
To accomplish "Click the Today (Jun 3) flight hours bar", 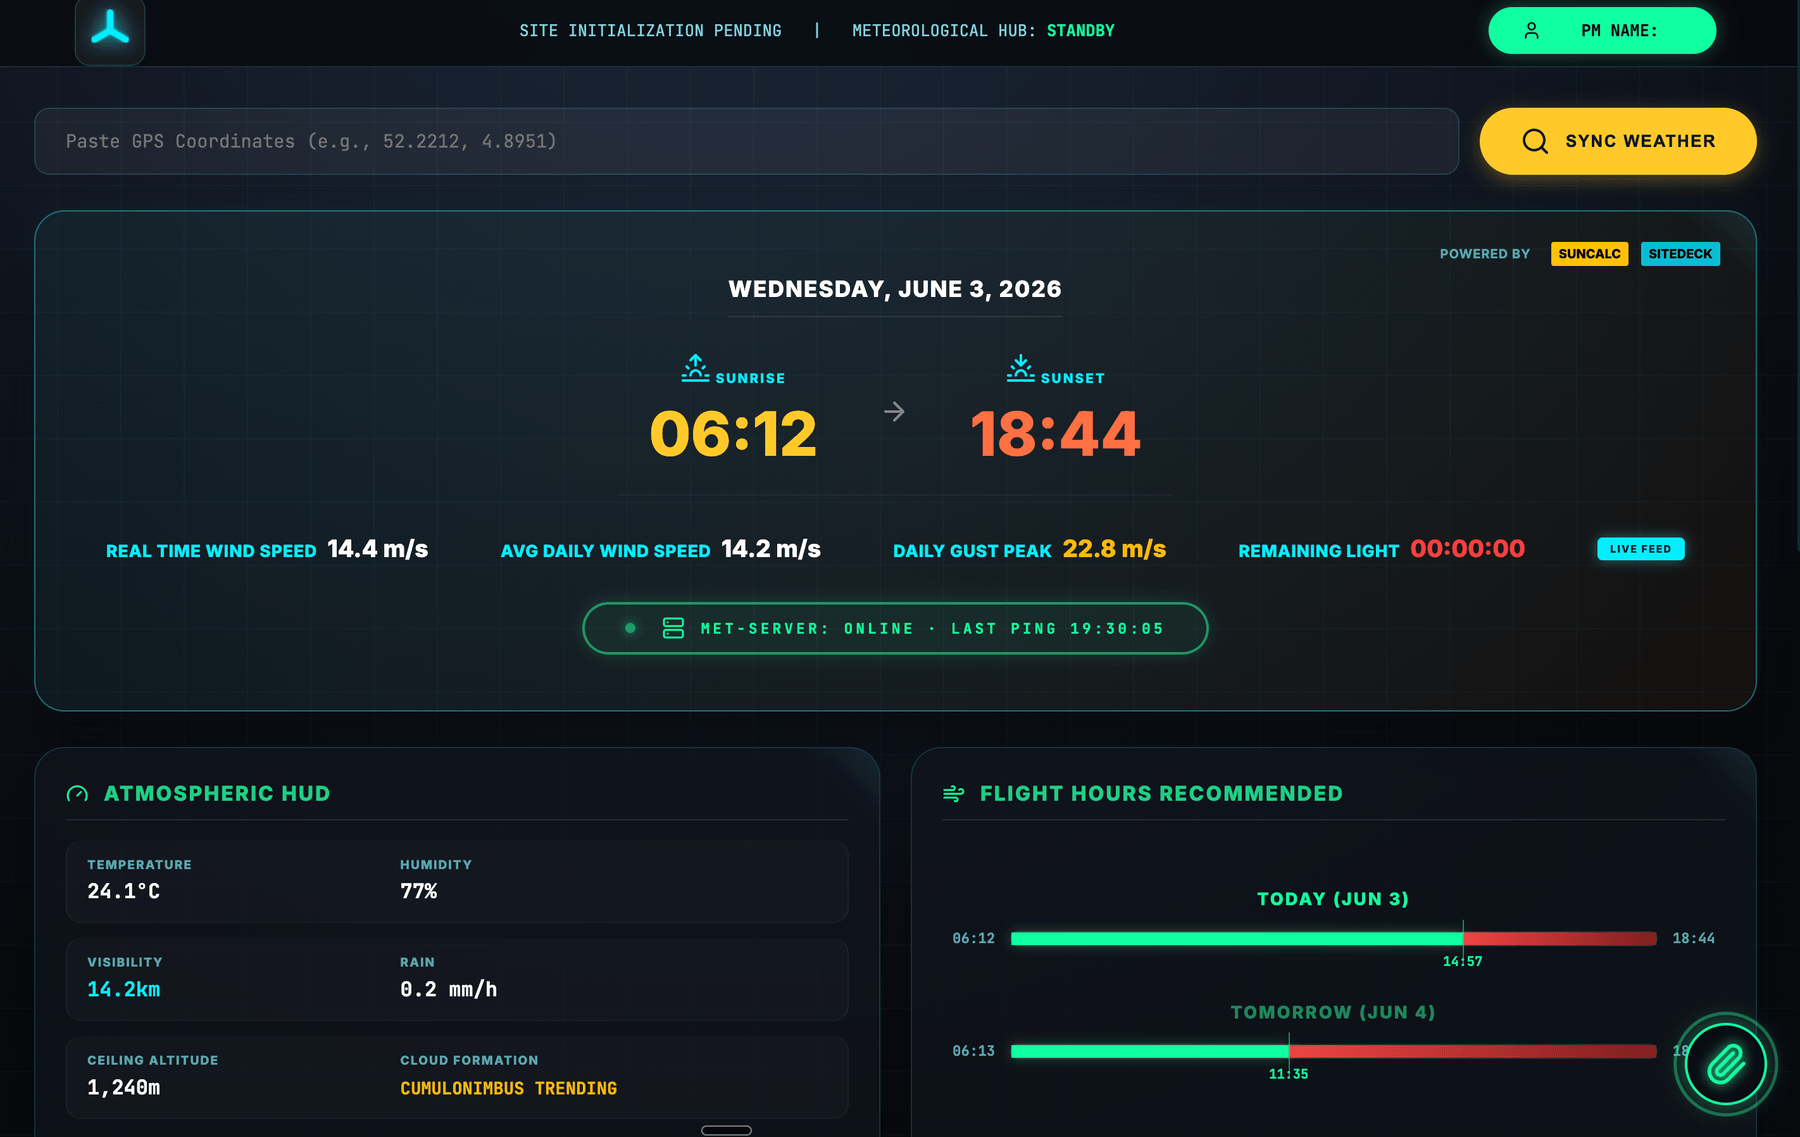I will [x=1333, y=938].
